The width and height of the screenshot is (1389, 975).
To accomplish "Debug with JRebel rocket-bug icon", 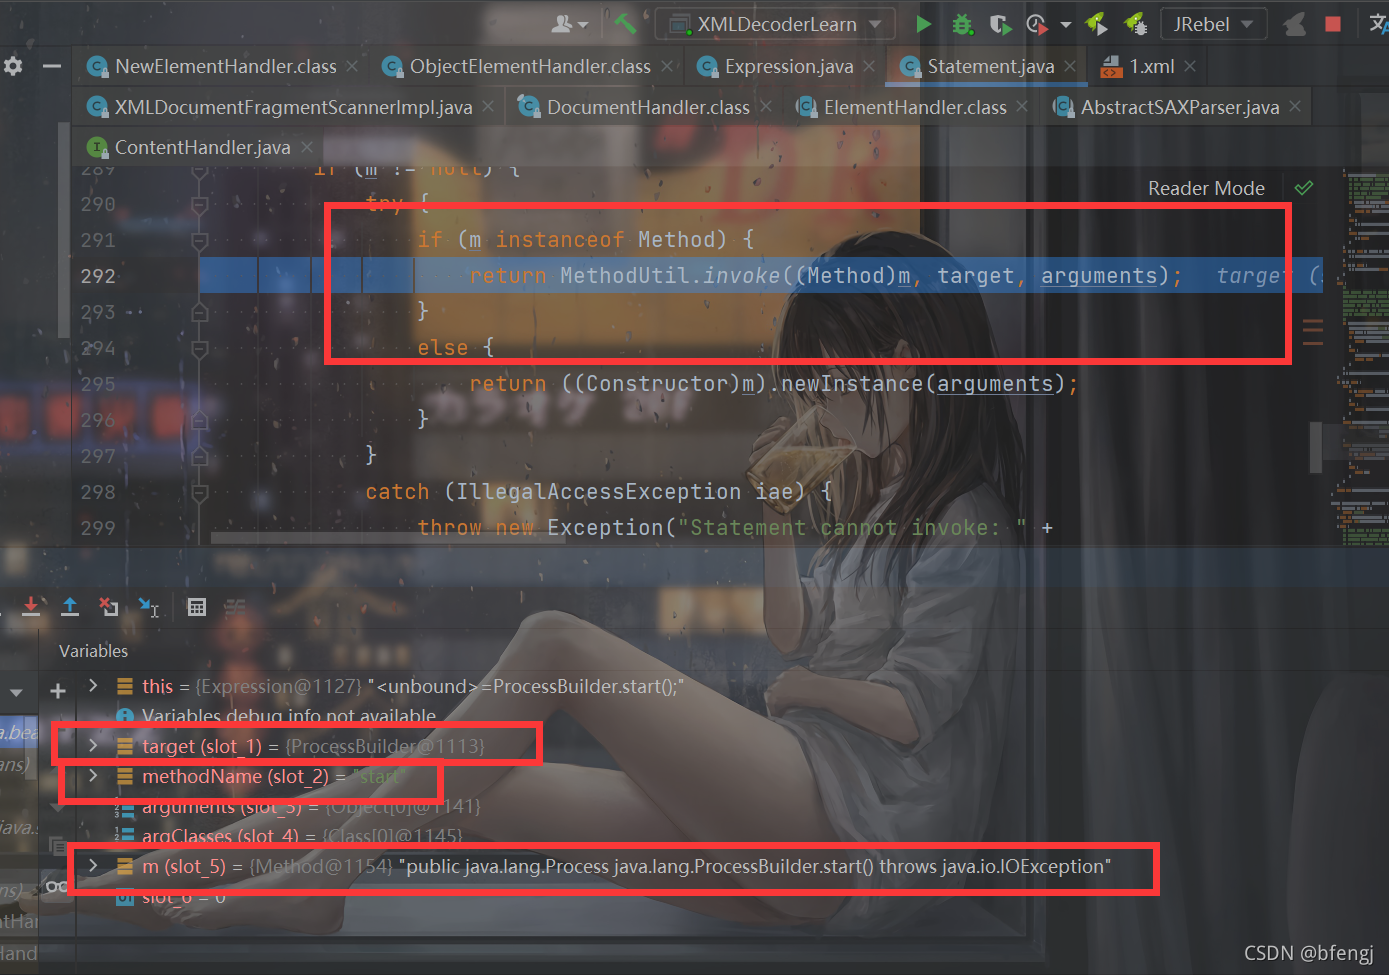I will (x=1135, y=23).
